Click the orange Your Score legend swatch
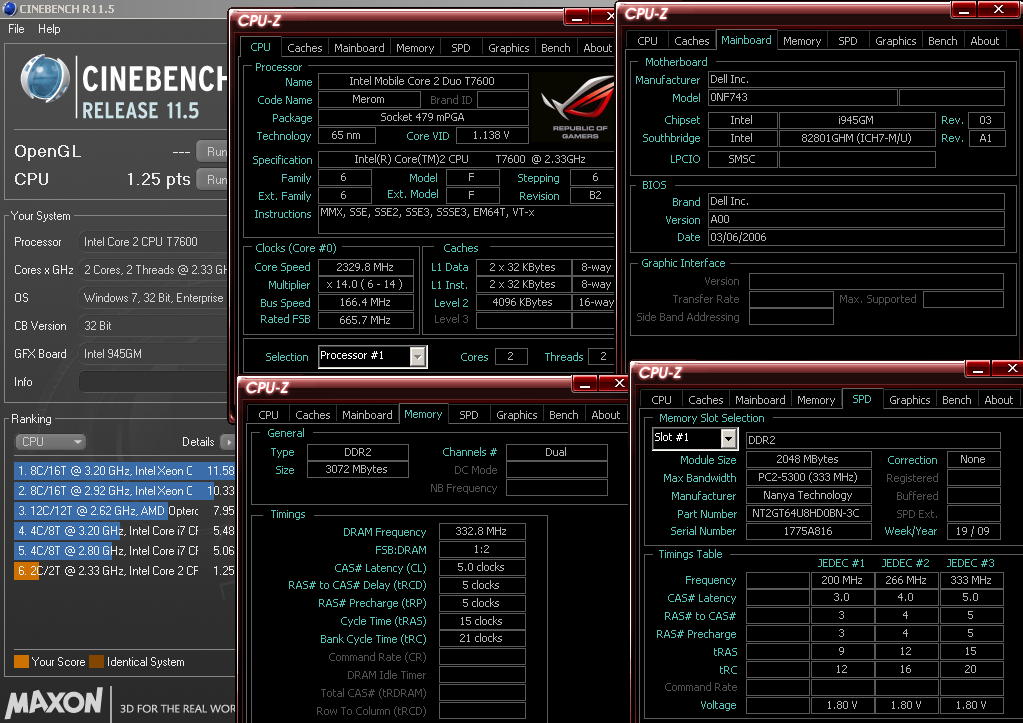The image size is (1023, 723). 21,662
